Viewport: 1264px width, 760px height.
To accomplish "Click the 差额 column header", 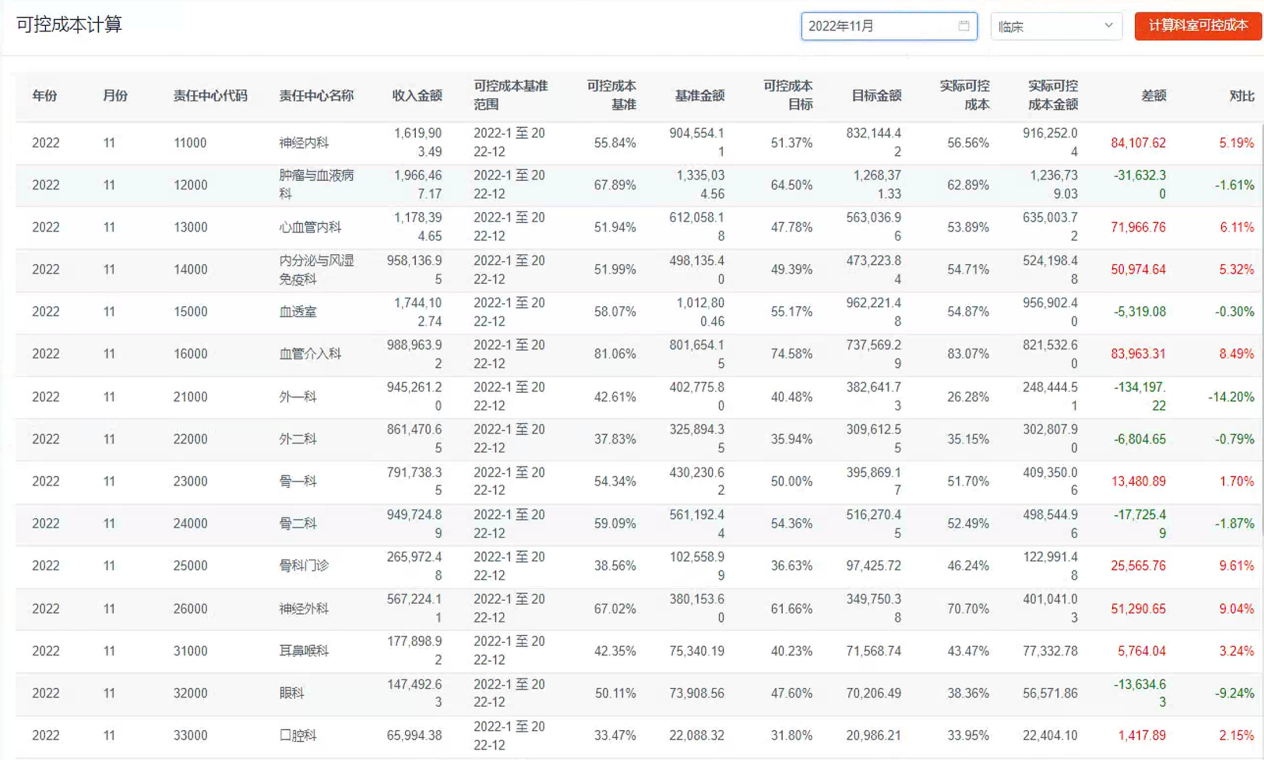I will 1153,96.
